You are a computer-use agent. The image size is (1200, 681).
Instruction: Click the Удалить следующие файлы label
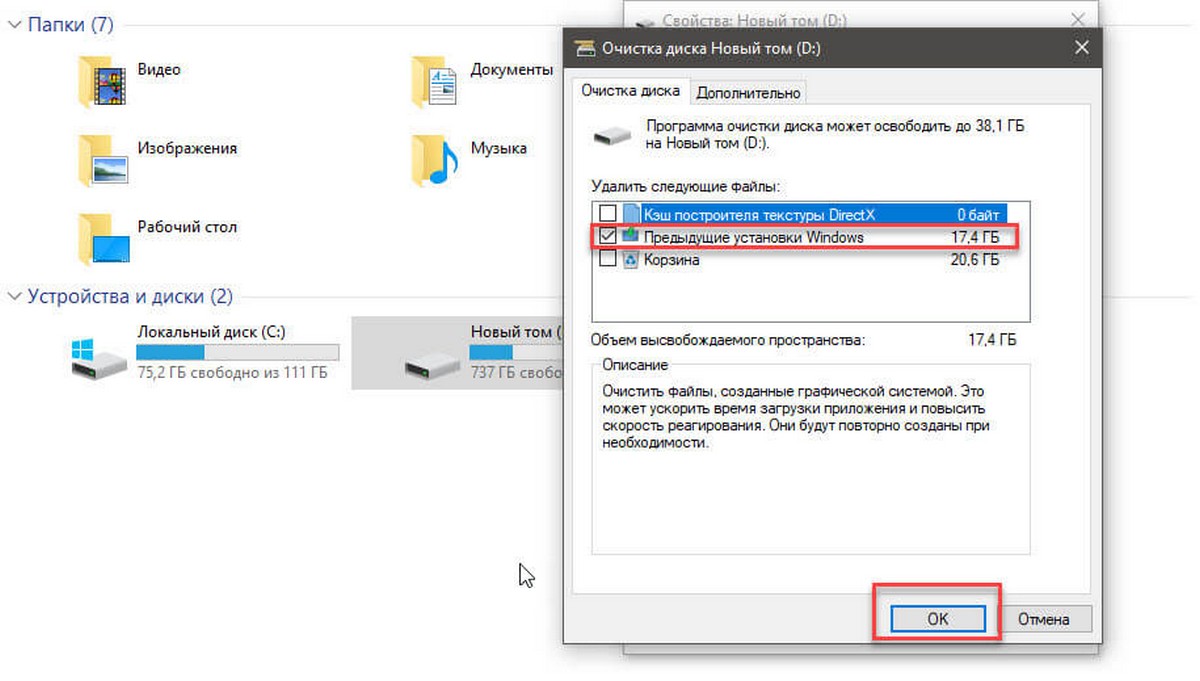(684, 186)
